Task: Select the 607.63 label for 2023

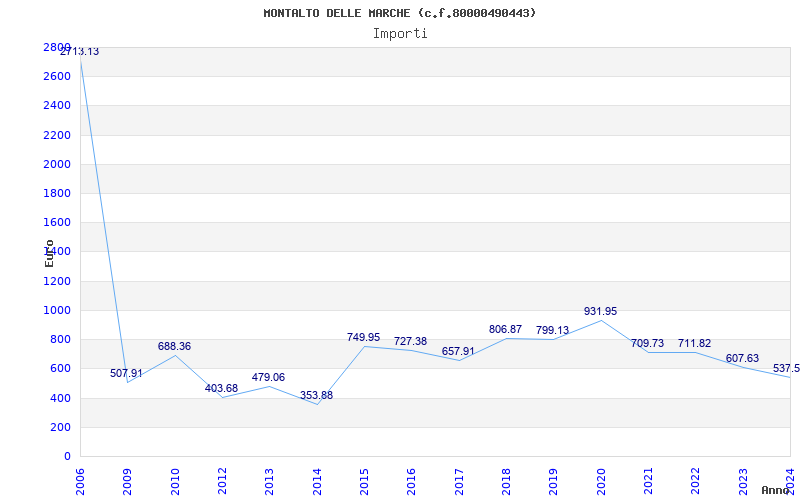Action: [x=742, y=359]
